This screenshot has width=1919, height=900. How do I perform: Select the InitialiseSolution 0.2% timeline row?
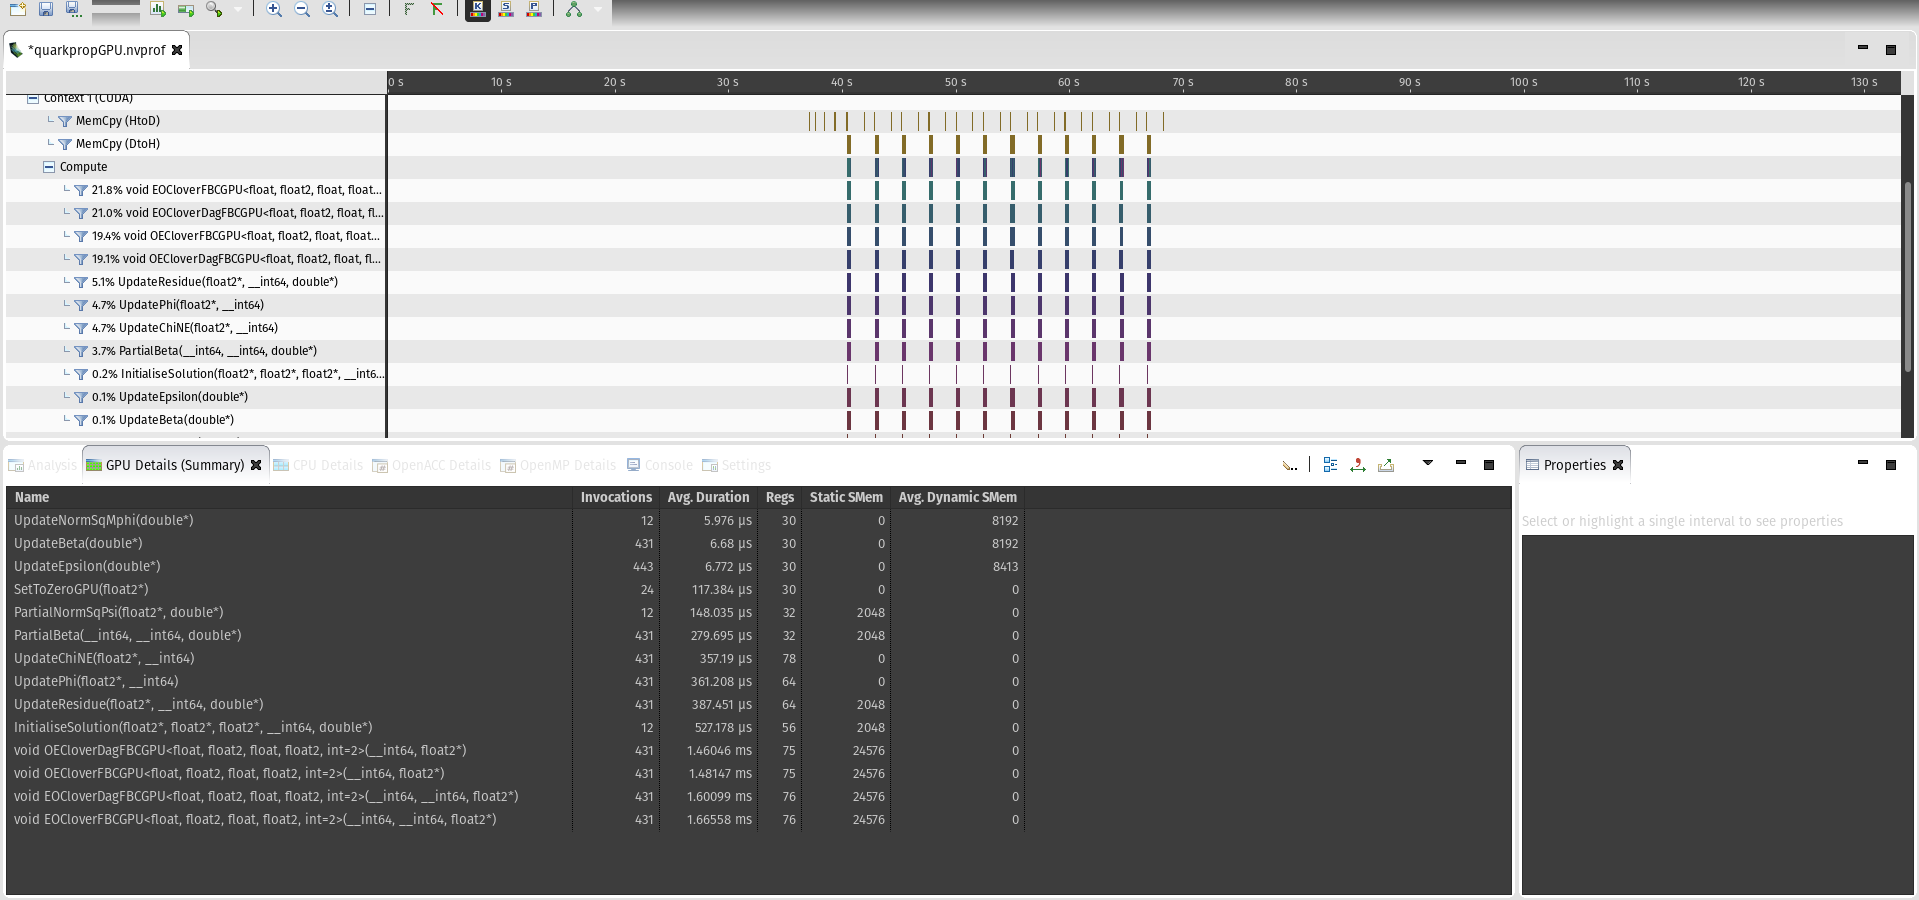[x=954, y=374]
